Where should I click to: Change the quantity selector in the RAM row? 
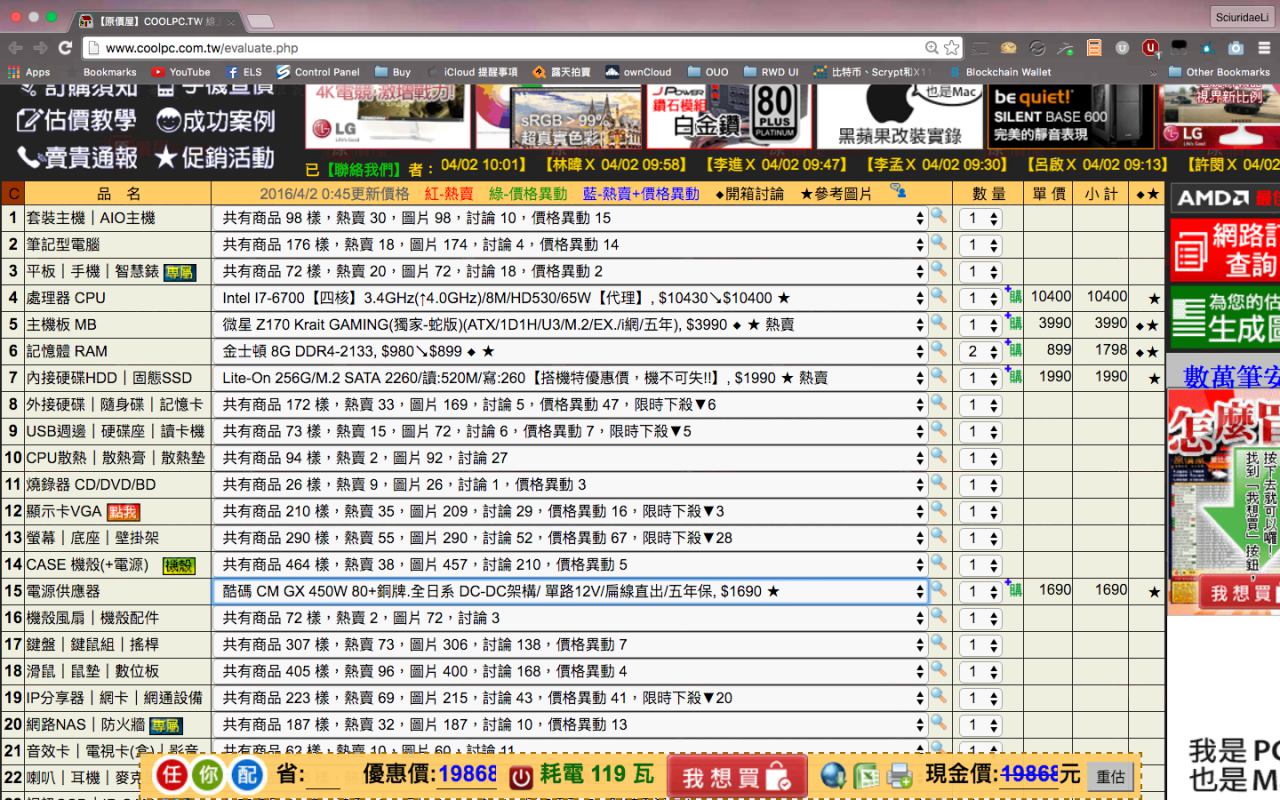[x=980, y=352]
